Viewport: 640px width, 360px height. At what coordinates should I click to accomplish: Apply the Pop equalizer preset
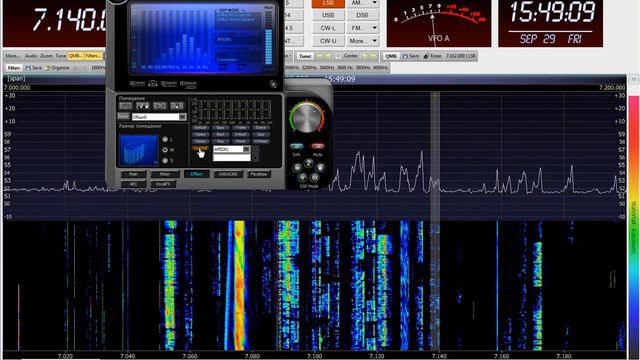coord(220,141)
